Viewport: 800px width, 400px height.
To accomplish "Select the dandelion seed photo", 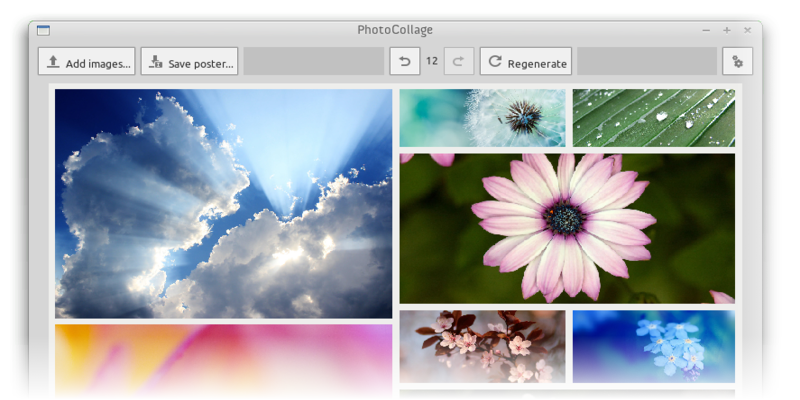I will click(482, 118).
